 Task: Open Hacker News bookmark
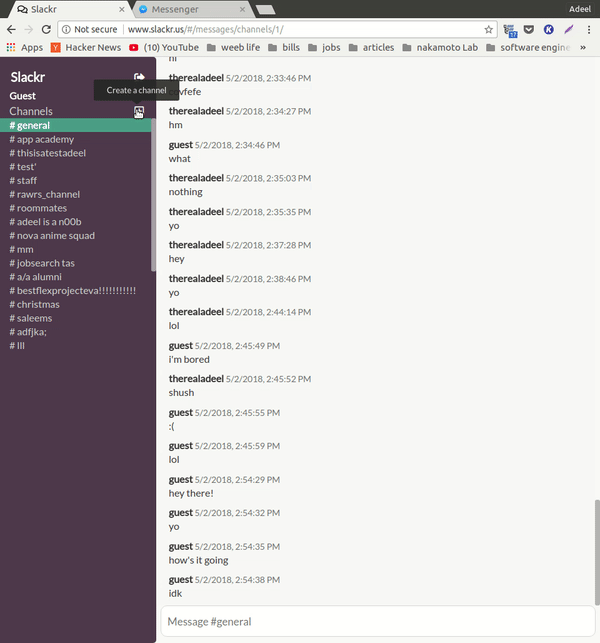(x=86, y=48)
